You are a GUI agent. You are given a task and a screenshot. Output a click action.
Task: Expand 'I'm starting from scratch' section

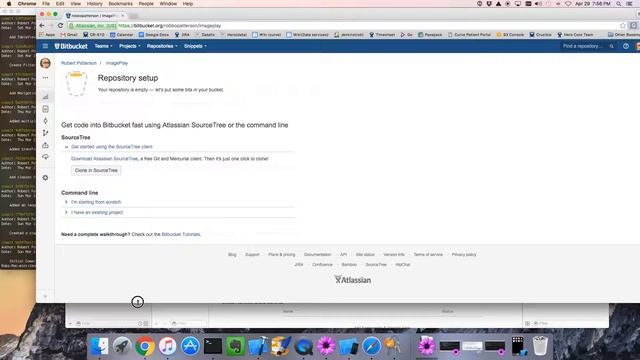tap(96, 202)
